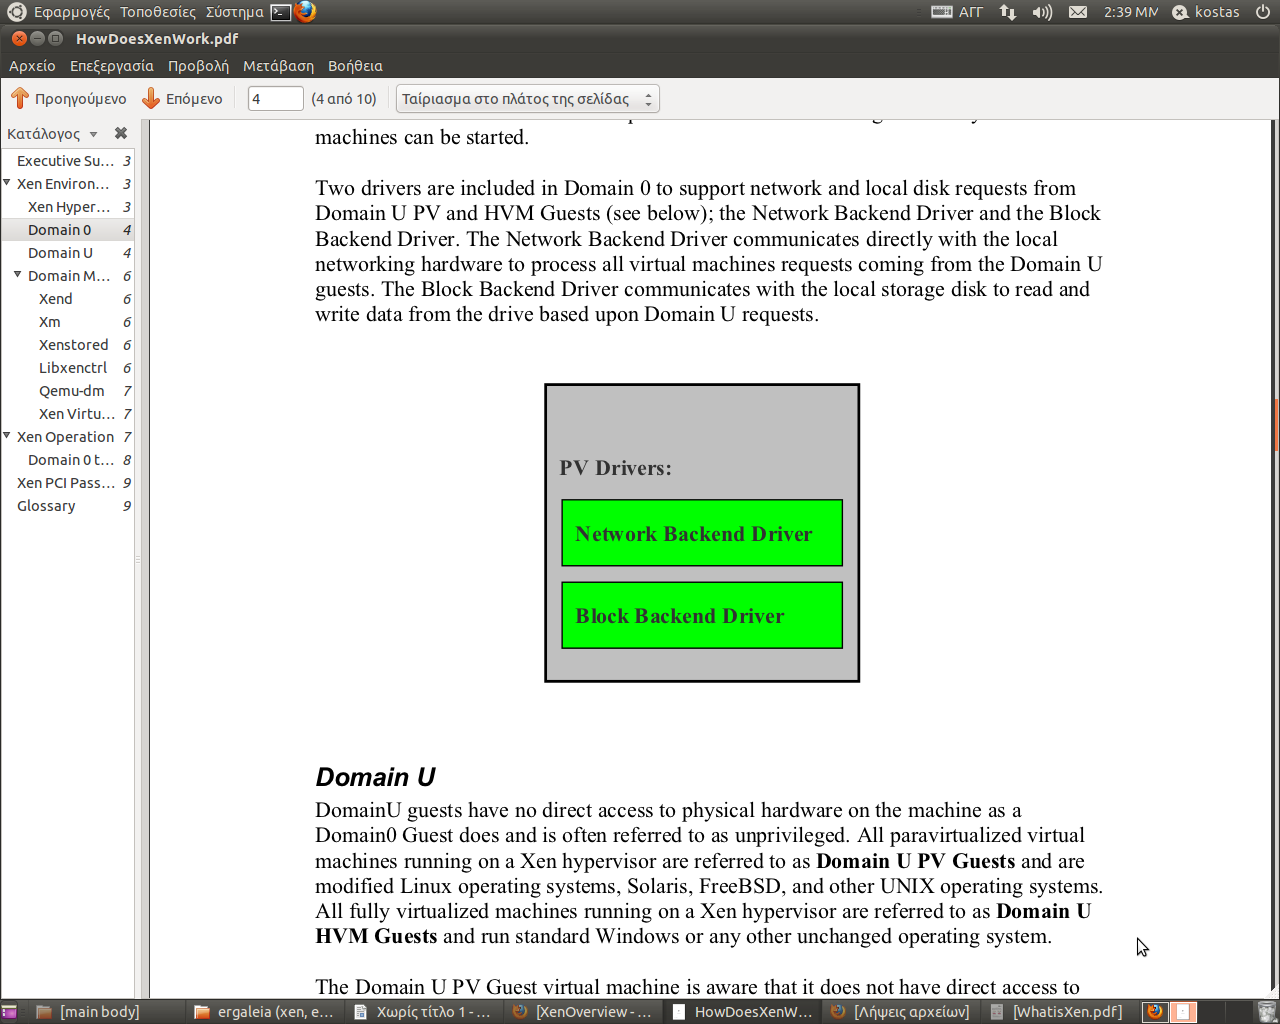Click the Ubuntu logo in the top panel

tap(16, 12)
